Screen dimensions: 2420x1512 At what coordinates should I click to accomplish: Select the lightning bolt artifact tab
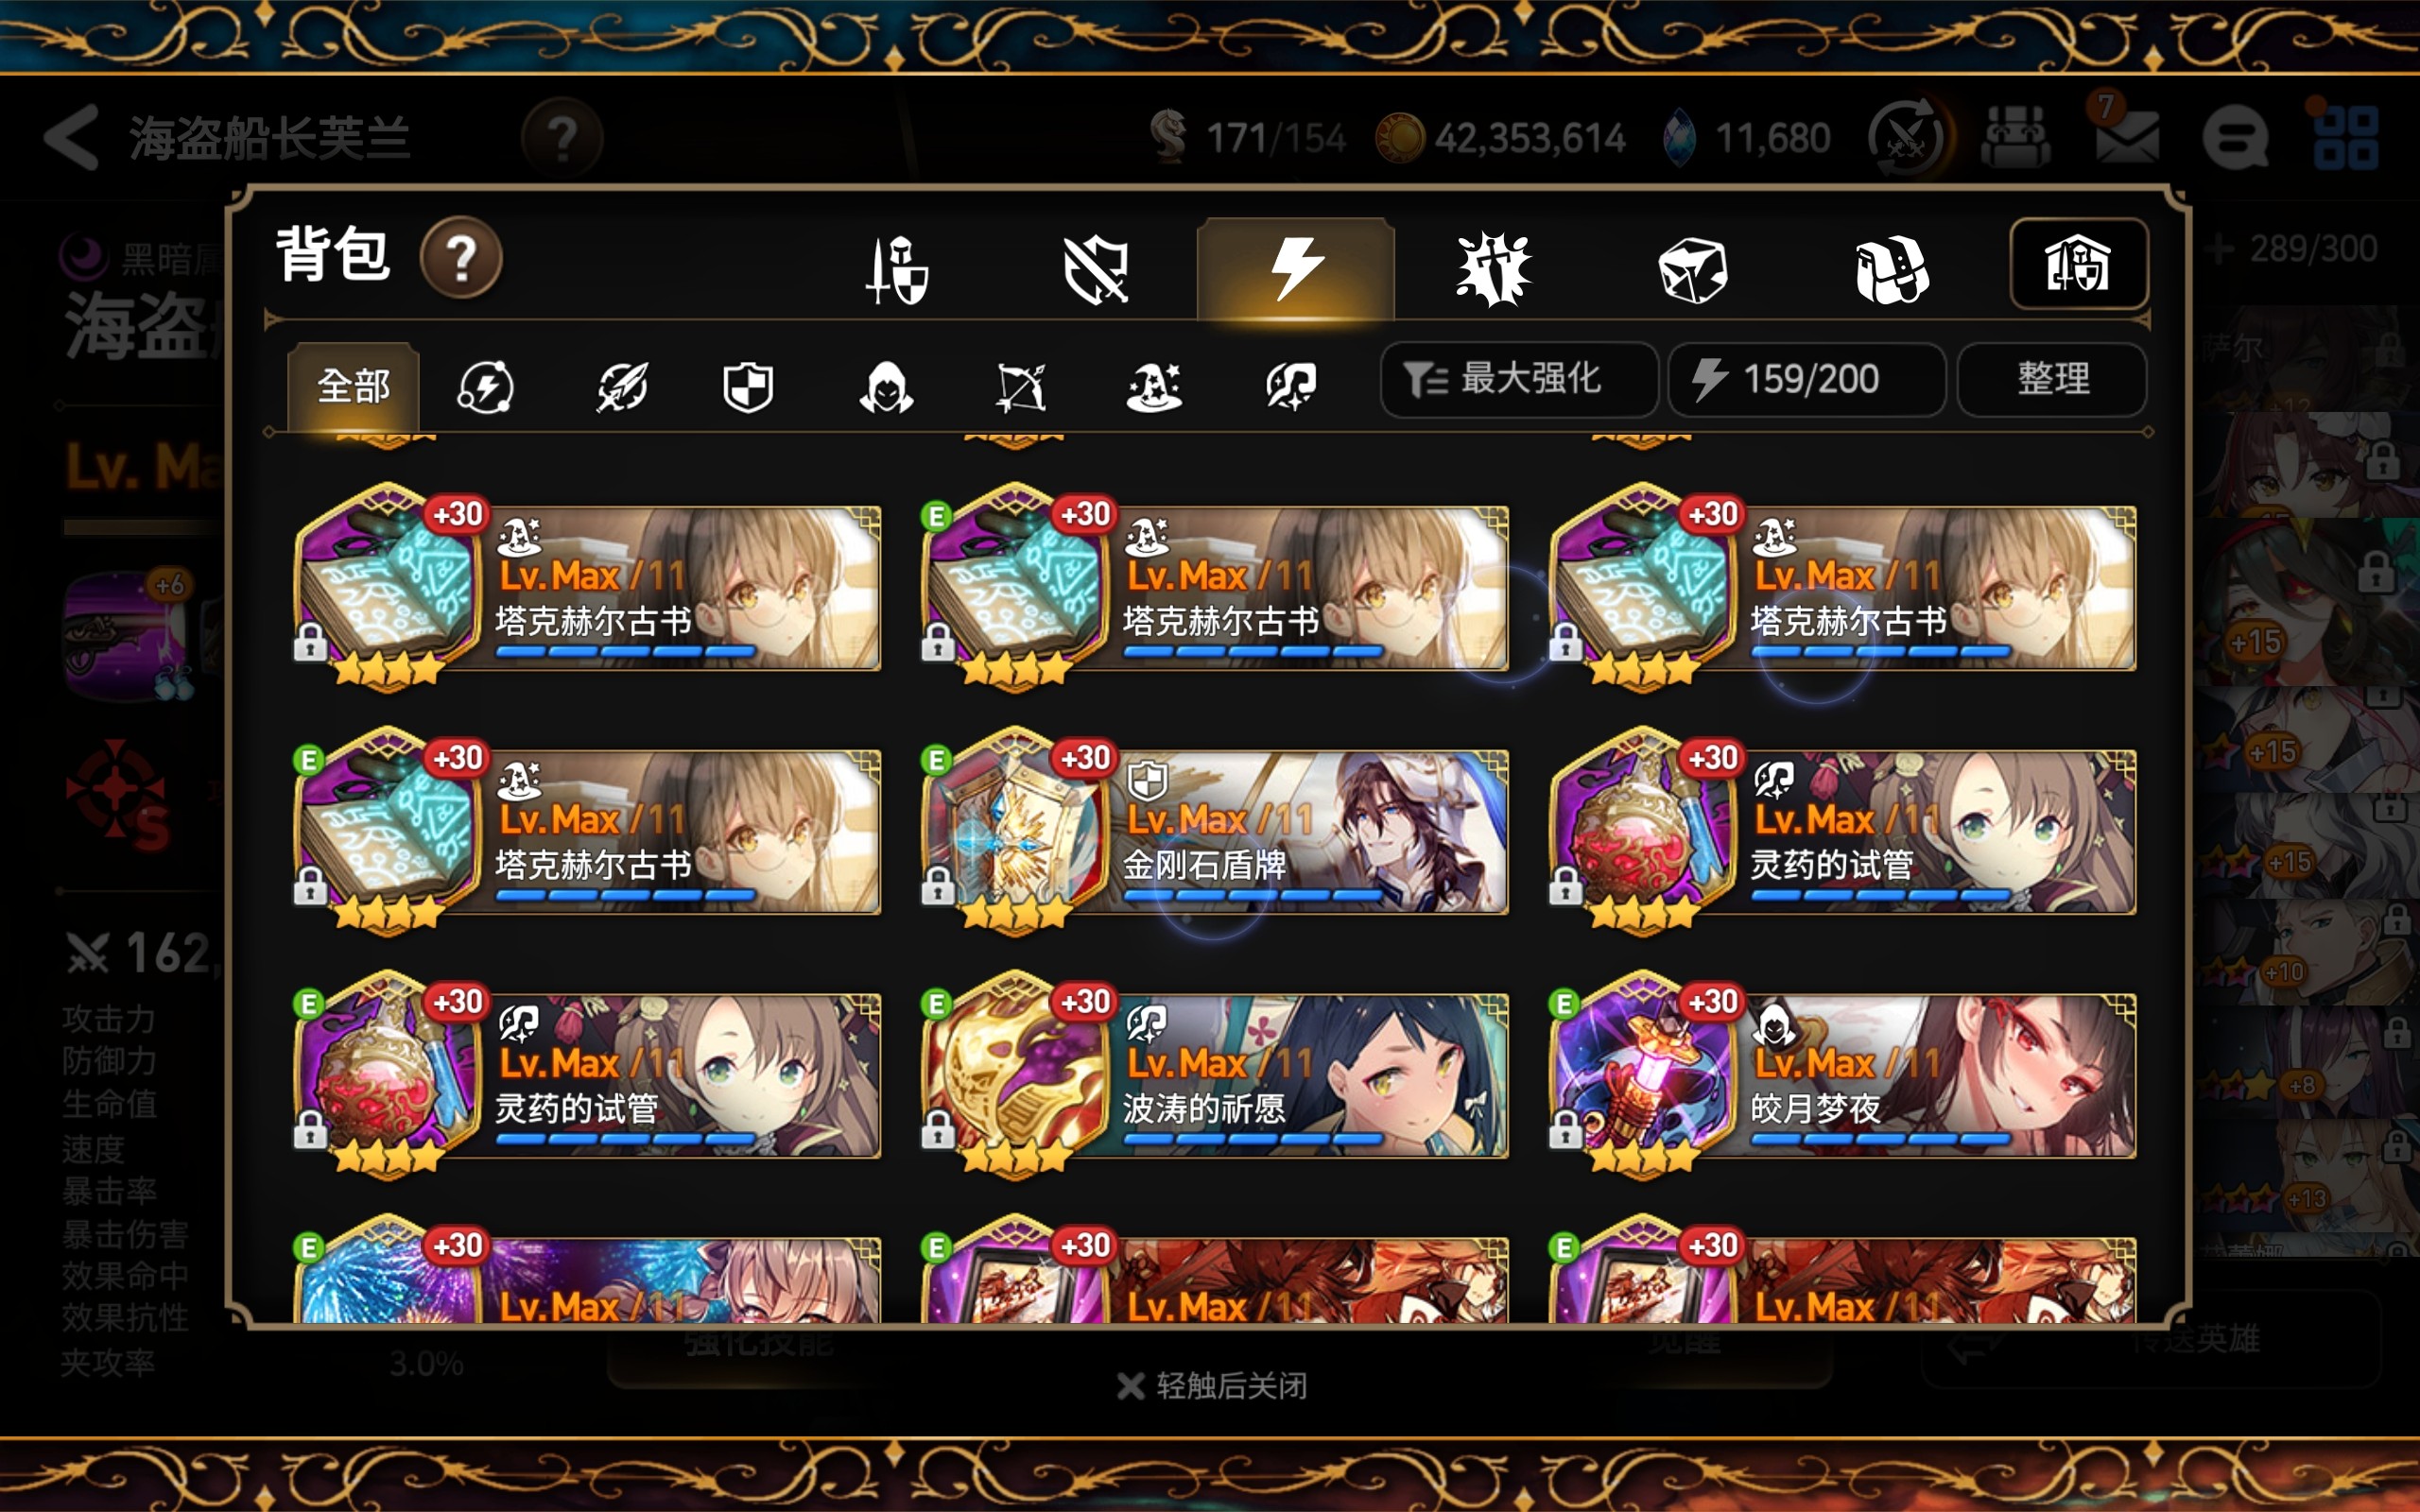tap(1295, 268)
